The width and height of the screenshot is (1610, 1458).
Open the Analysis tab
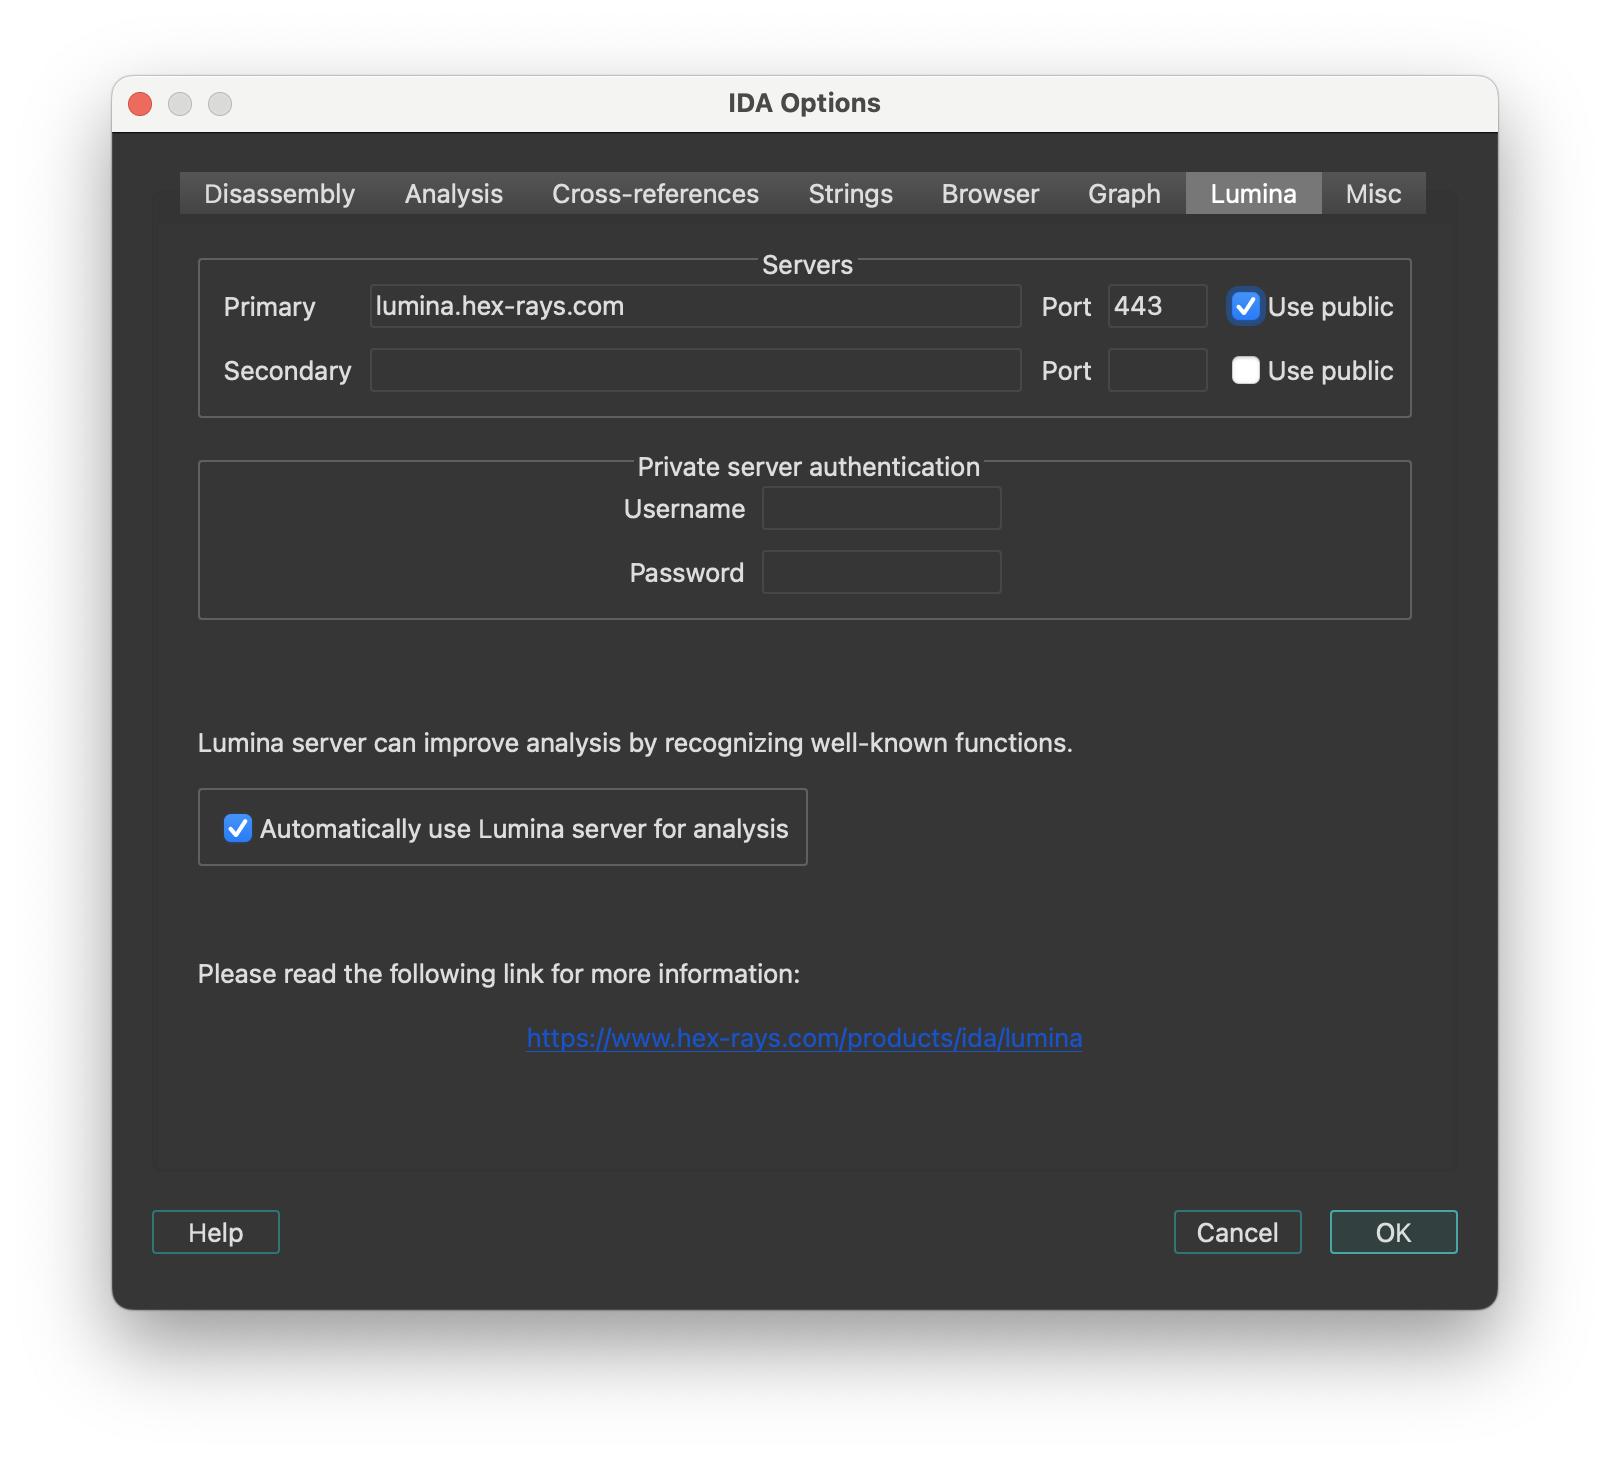453,194
